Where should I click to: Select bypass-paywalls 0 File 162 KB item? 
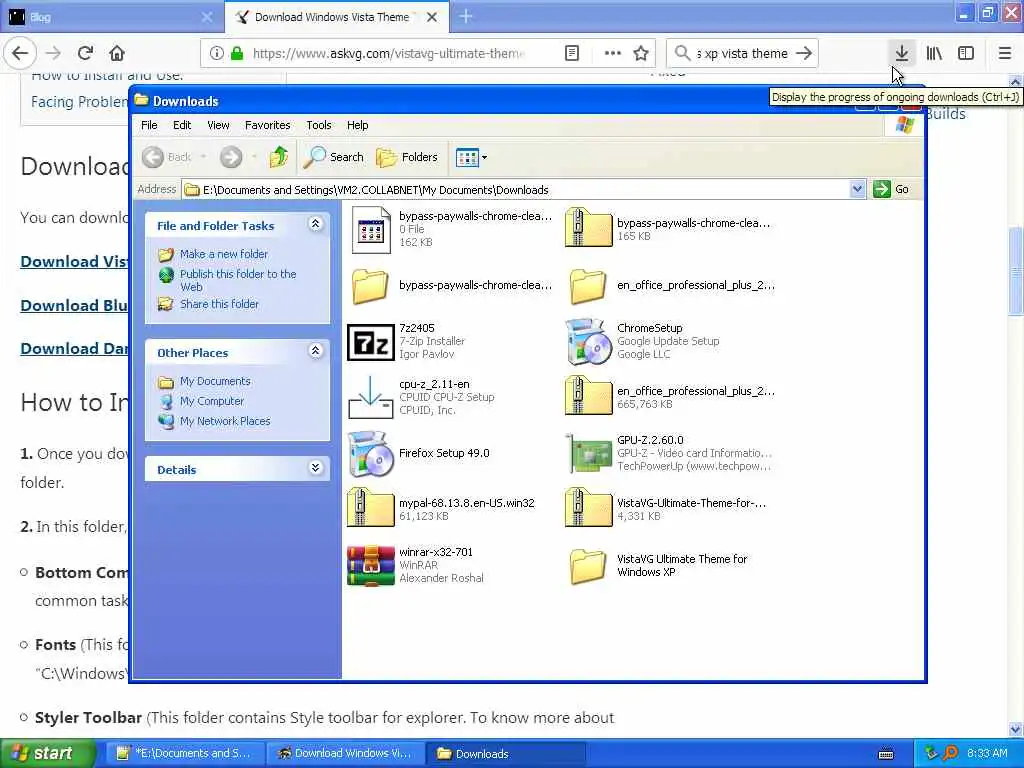point(370,229)
